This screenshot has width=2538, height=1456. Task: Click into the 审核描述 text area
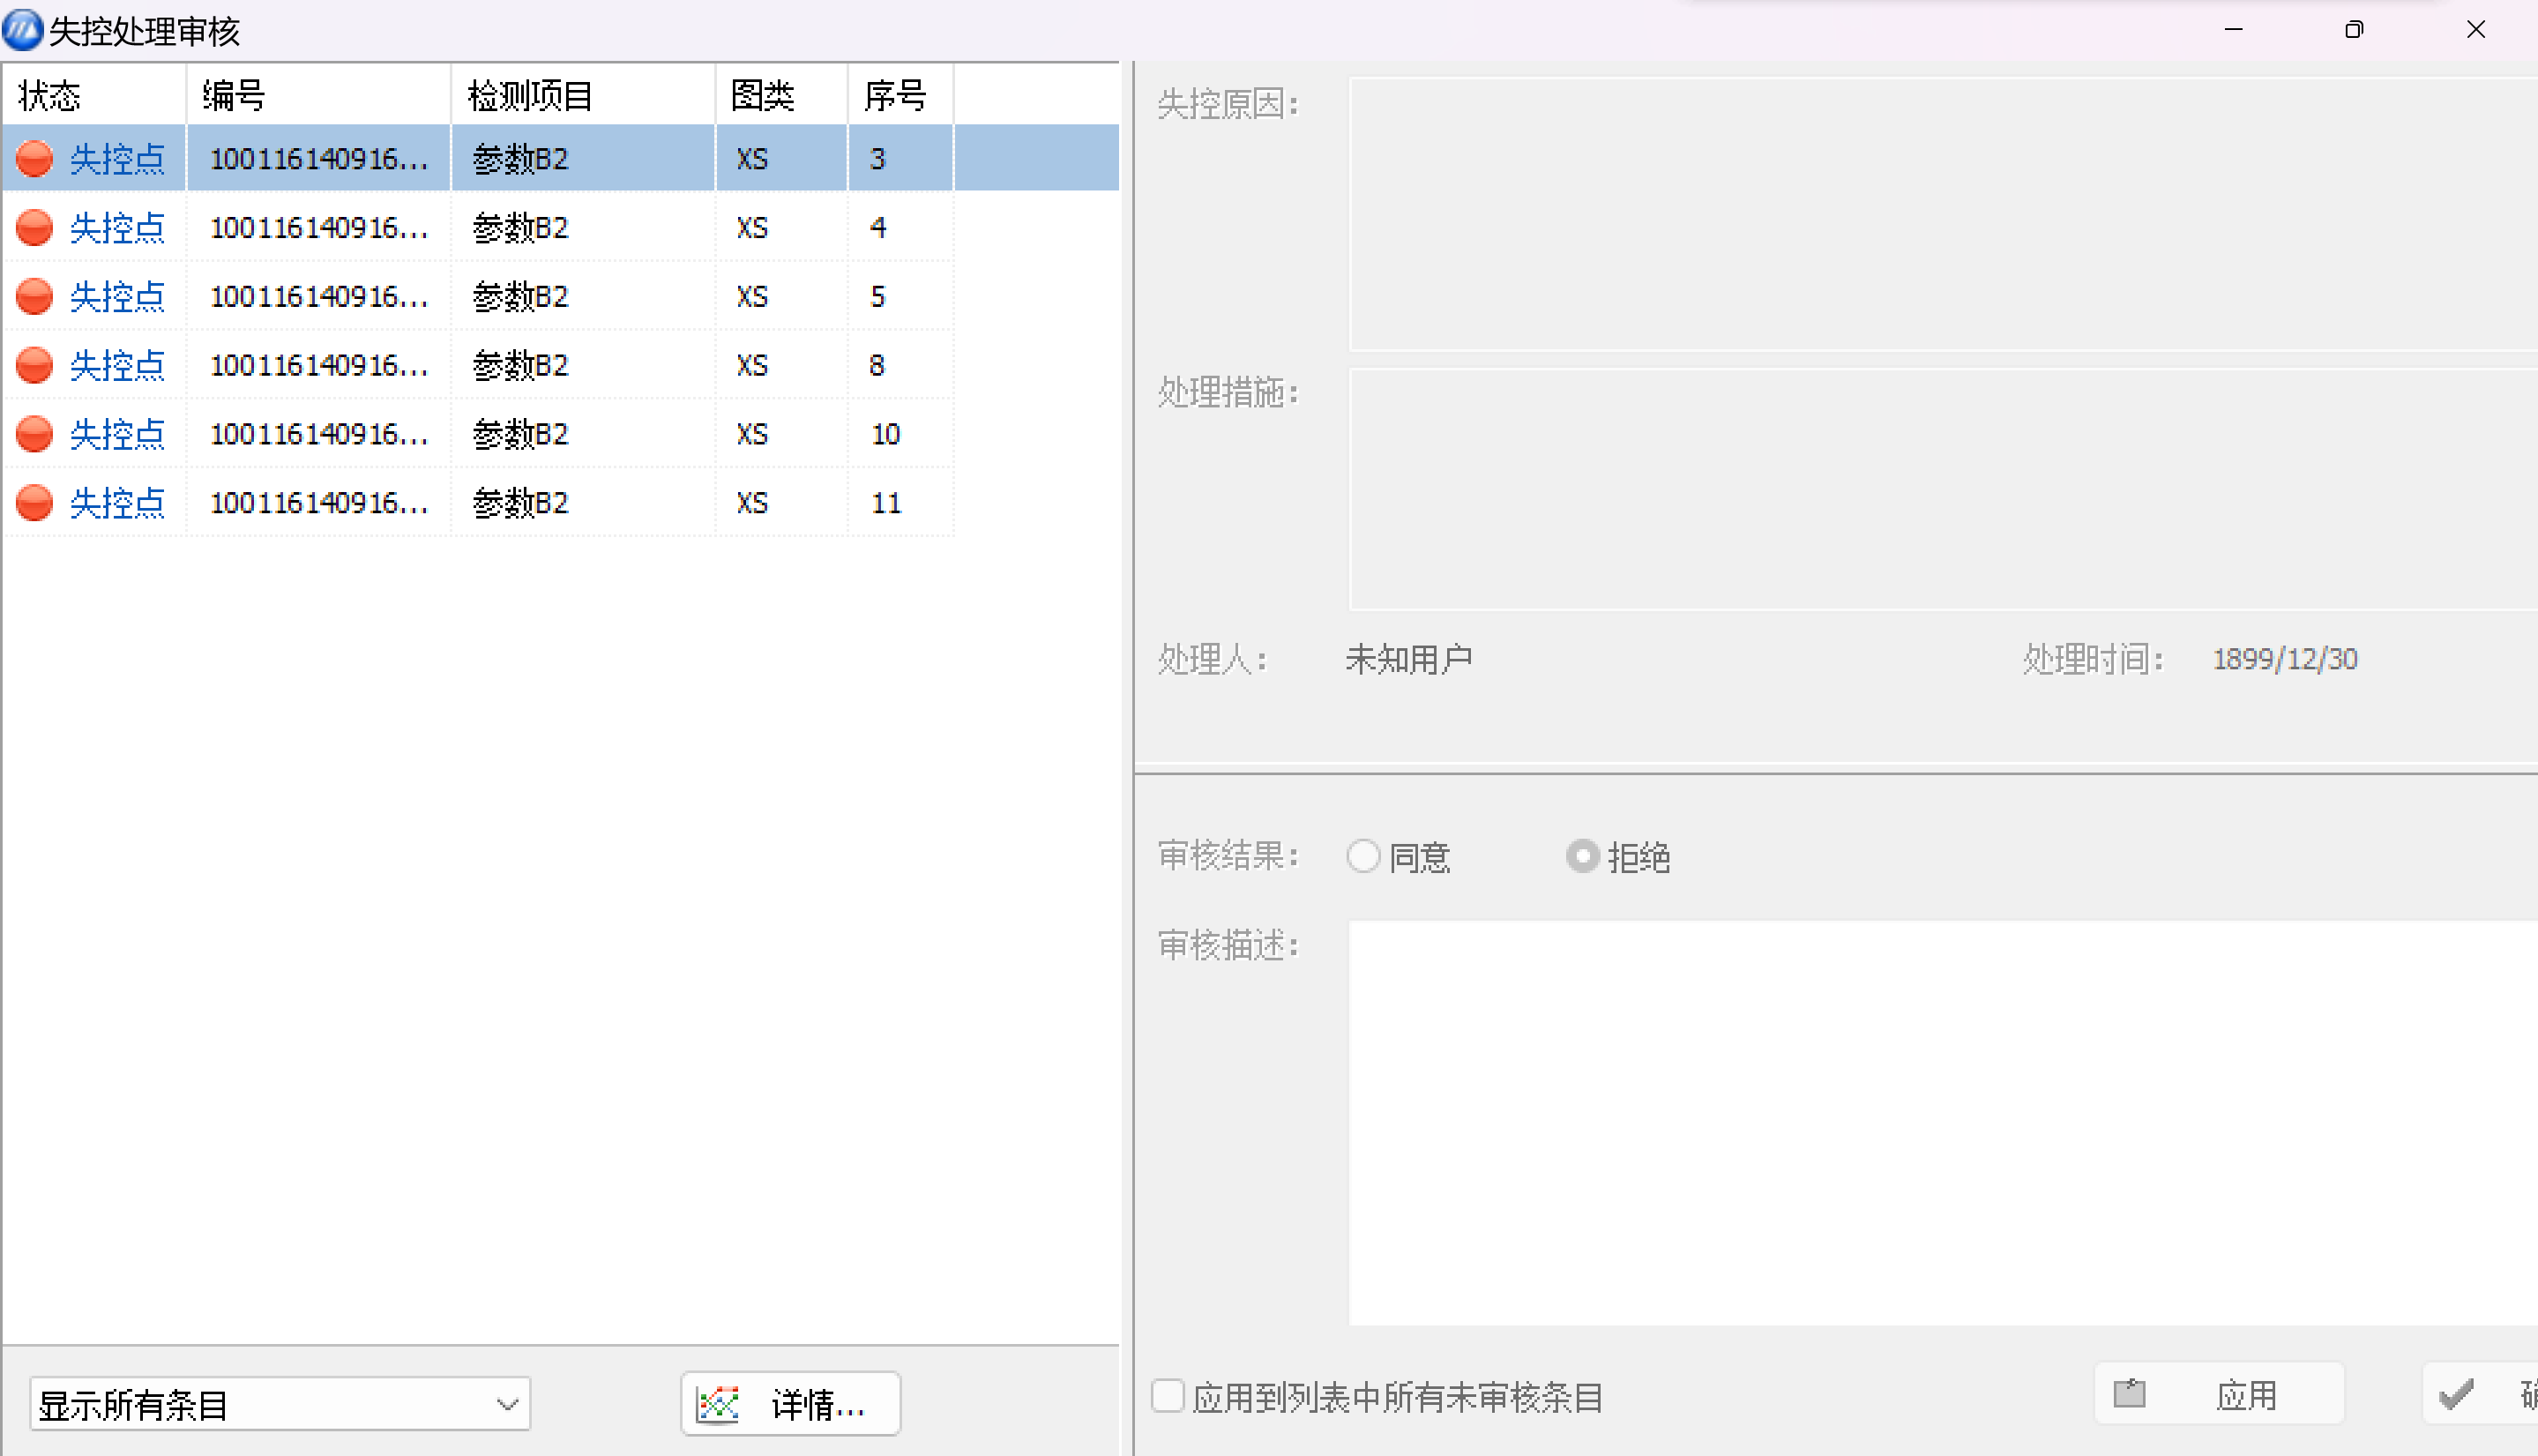[x=1940, y=1121]
